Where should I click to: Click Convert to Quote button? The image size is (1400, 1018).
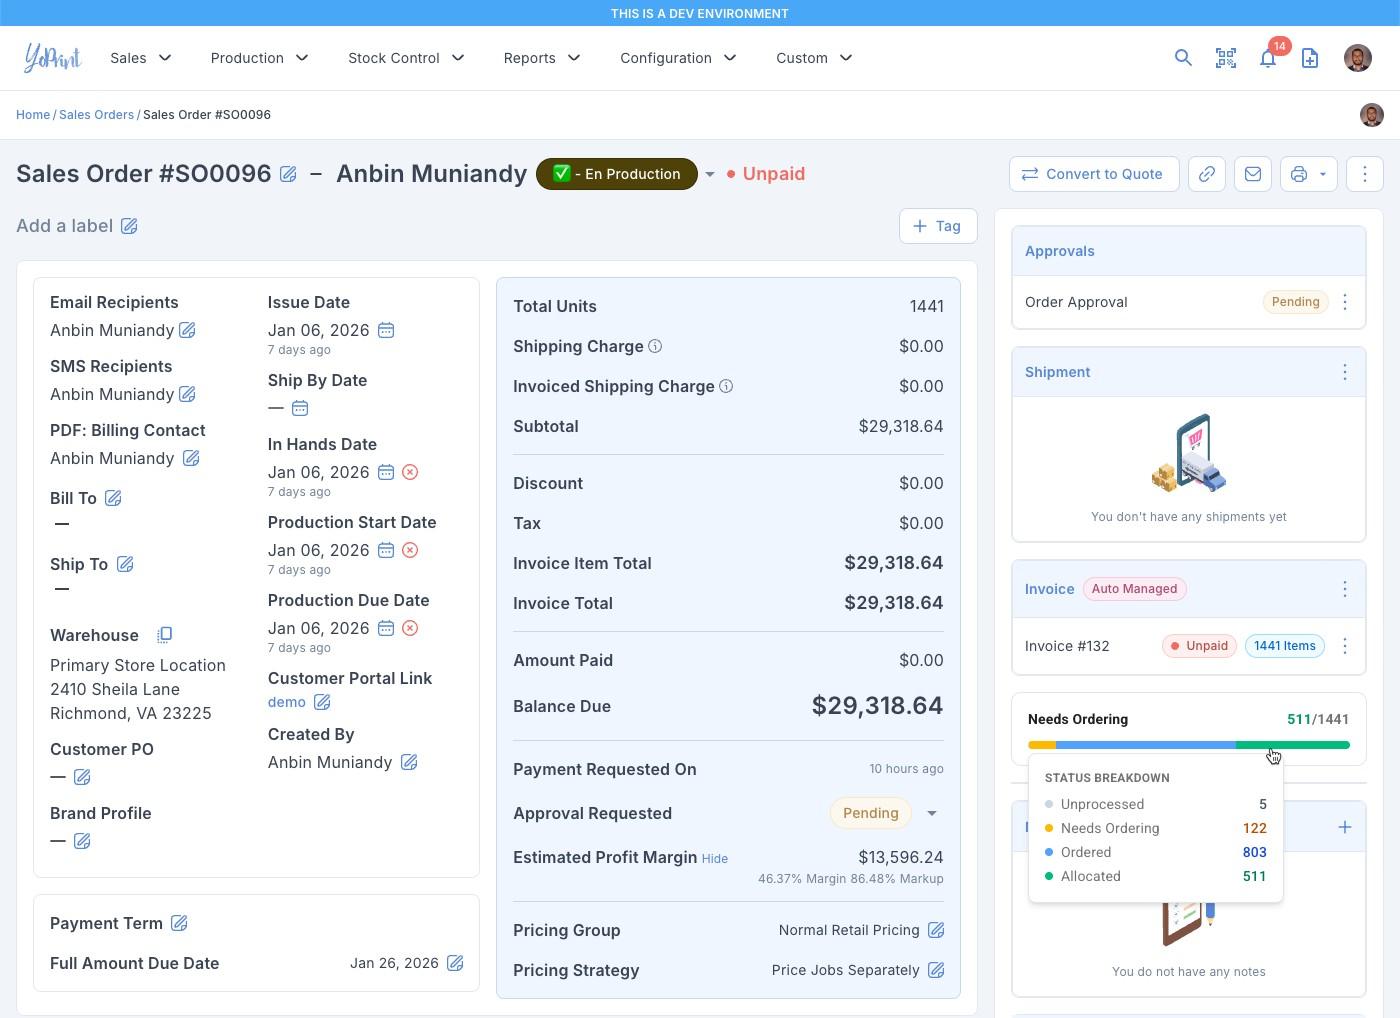click(x=1093, y=174)
